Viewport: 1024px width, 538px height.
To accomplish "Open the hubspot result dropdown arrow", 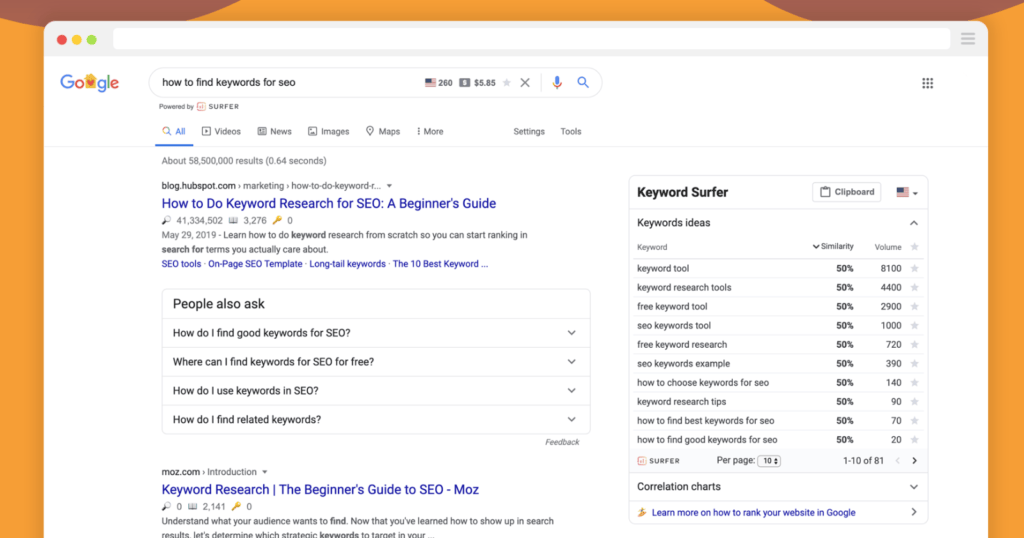I will [x=389, y=186].
